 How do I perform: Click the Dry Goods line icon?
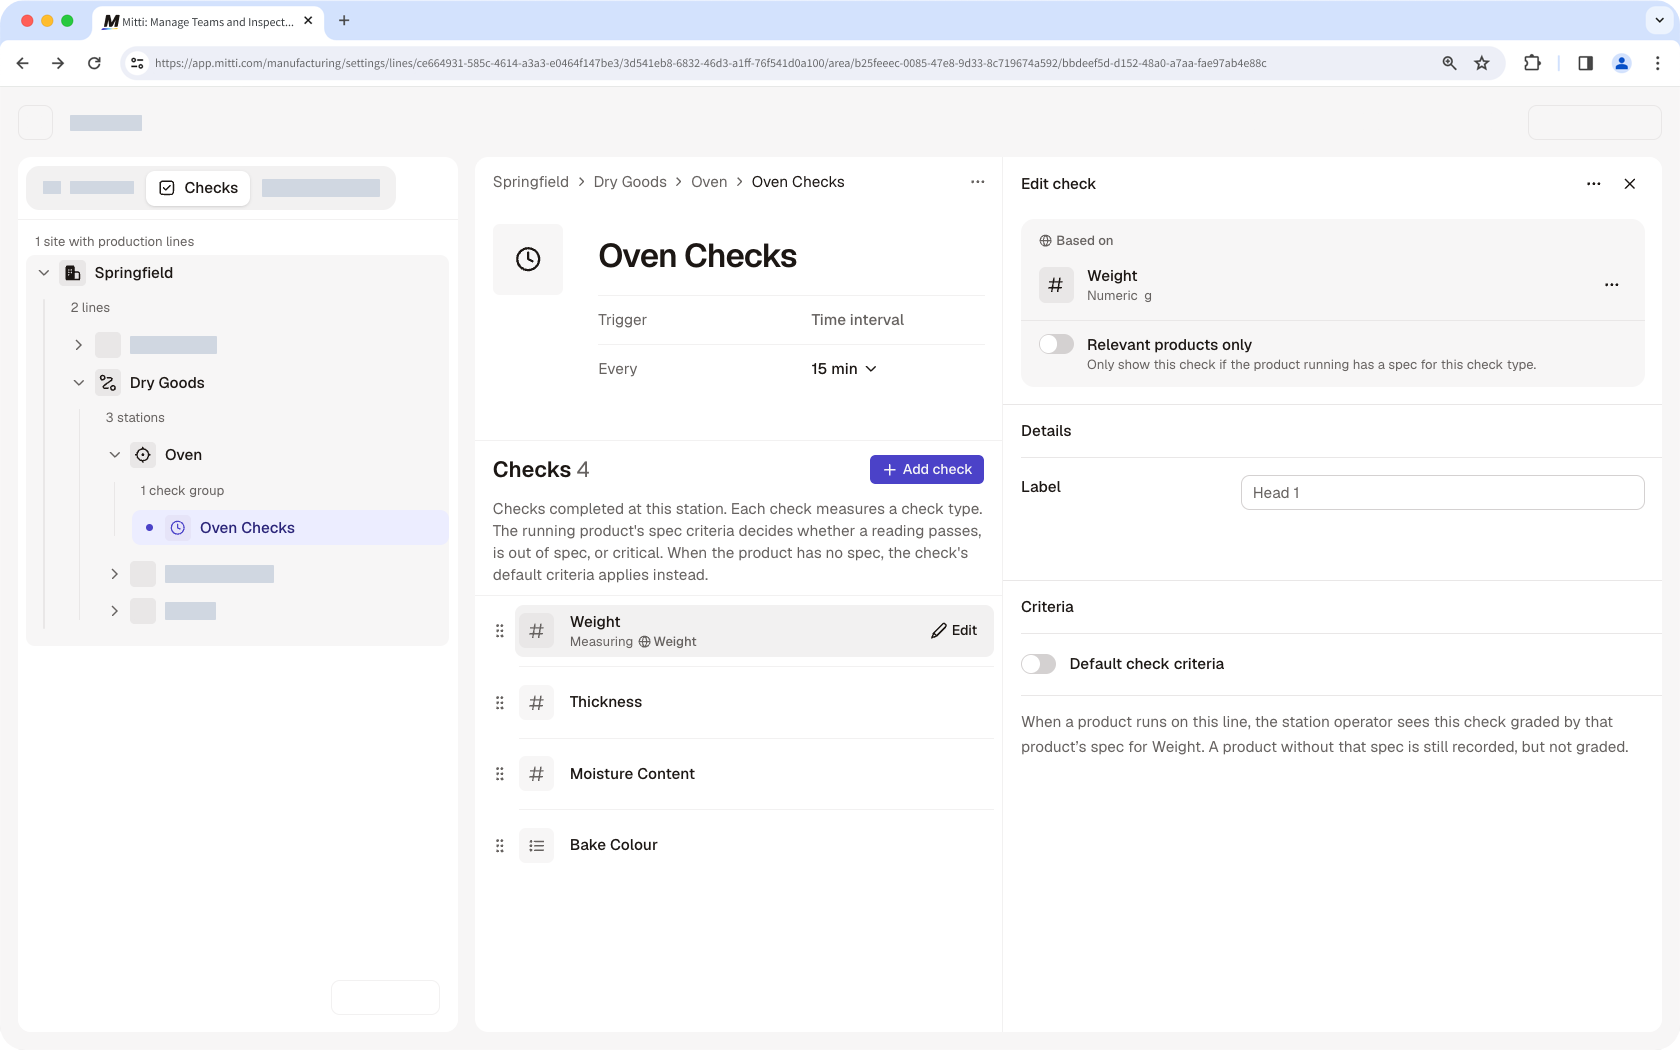[108, 383]
